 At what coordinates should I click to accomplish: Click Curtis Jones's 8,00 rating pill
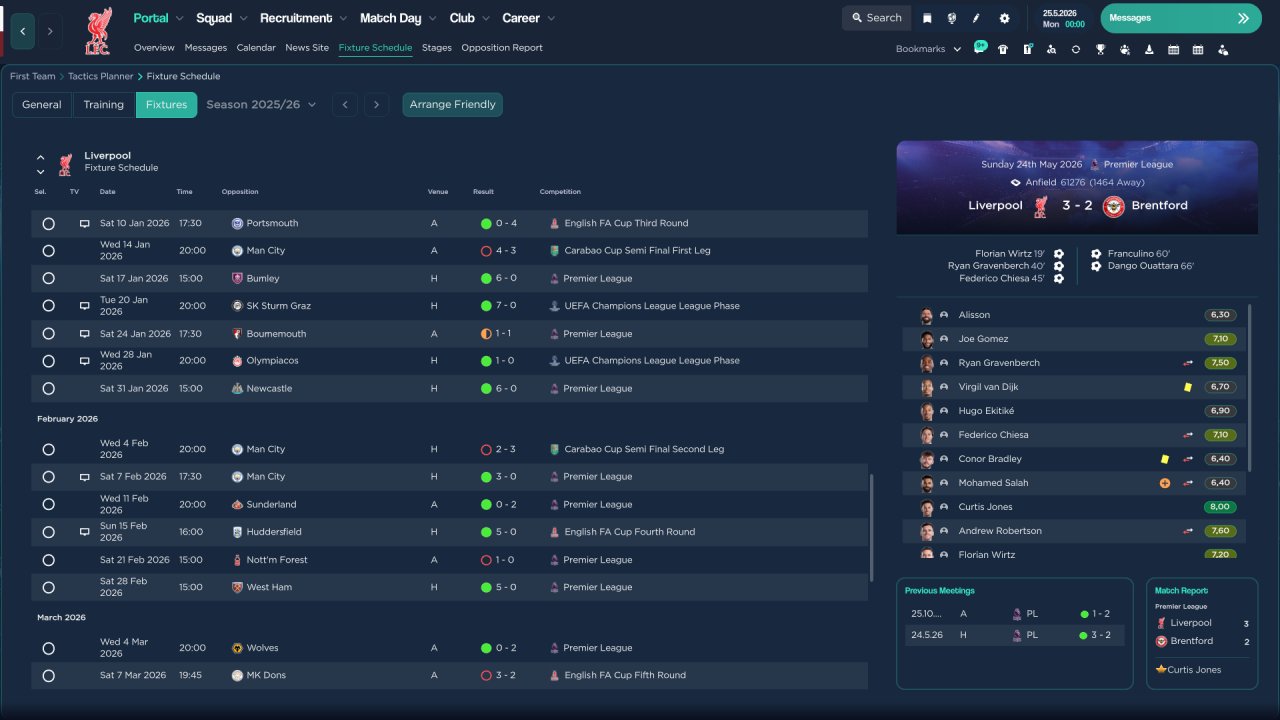pyautogui.click(x=1220, y=507)
